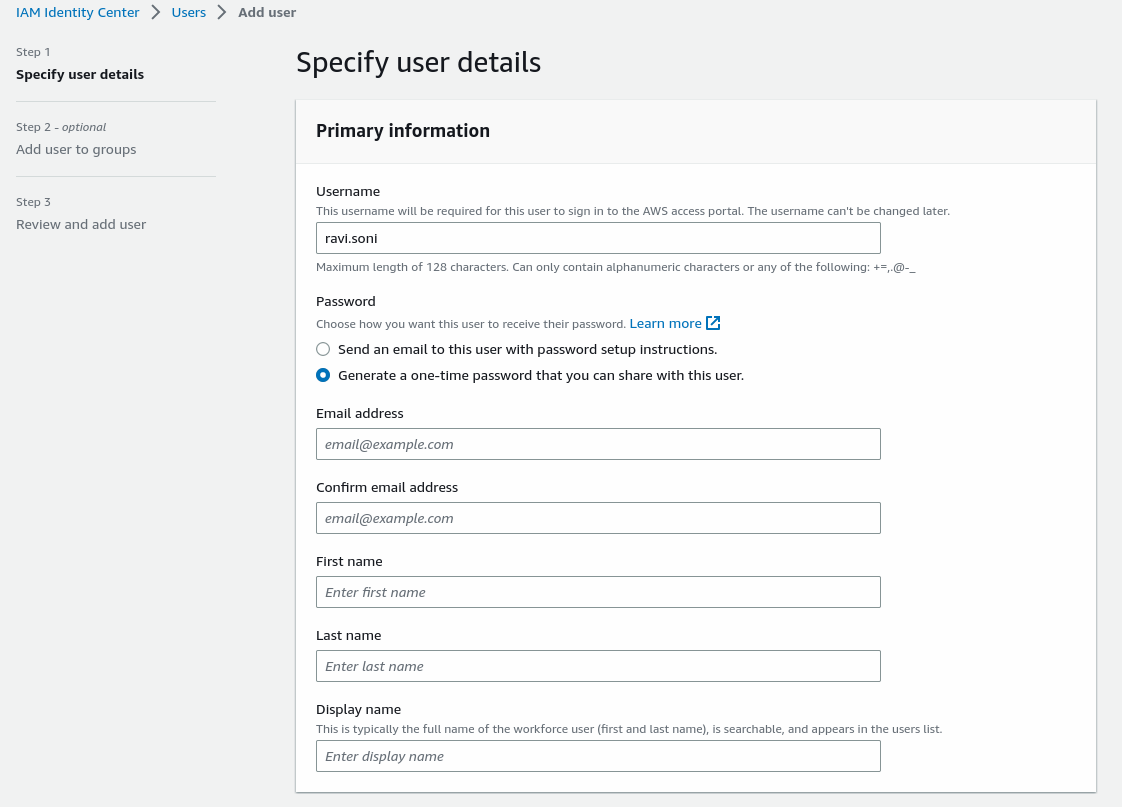Choose the generate one-time password radio button
Viewport: 1122px width, 807px height.
coord(323,375)
